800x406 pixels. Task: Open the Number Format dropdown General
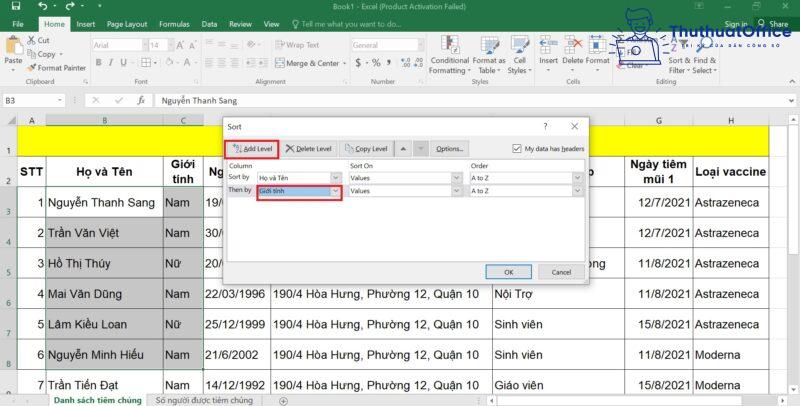coord(421,45)
